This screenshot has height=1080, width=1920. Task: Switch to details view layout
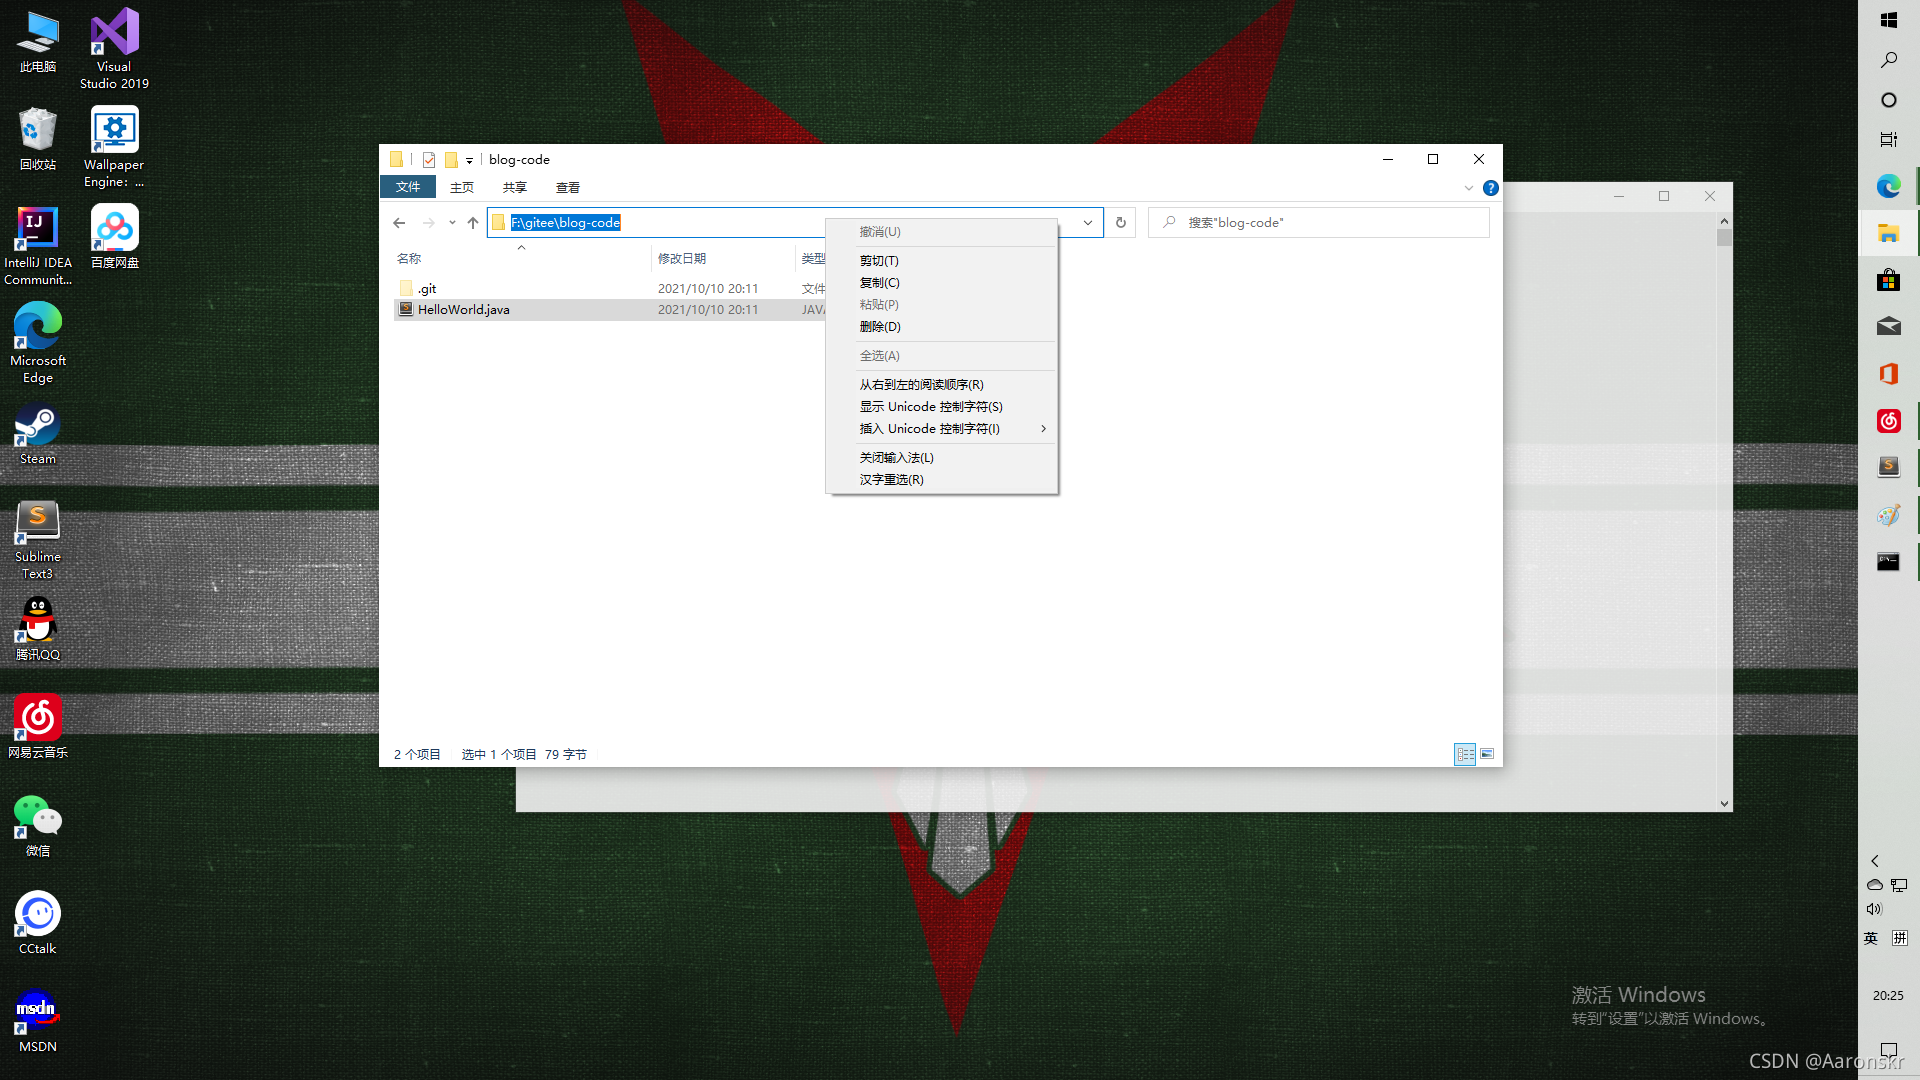[x=1465, y=754]
